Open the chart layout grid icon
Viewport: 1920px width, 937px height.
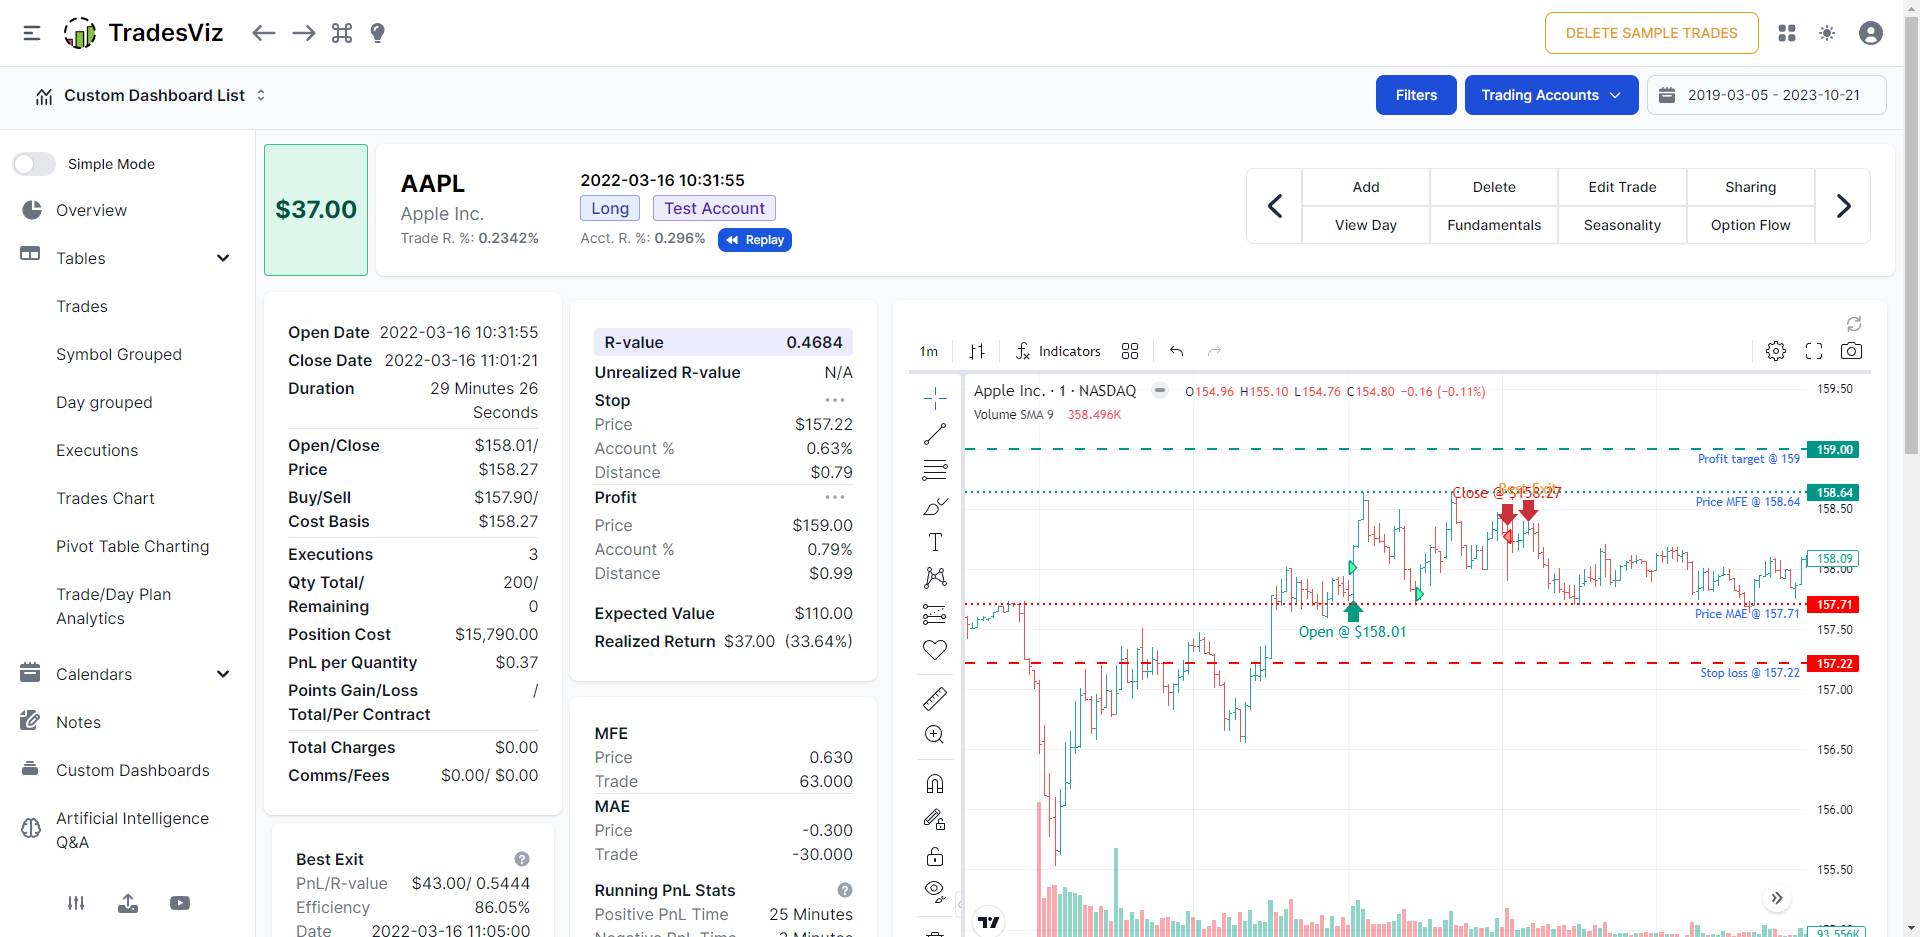(x=1130, y=351)
